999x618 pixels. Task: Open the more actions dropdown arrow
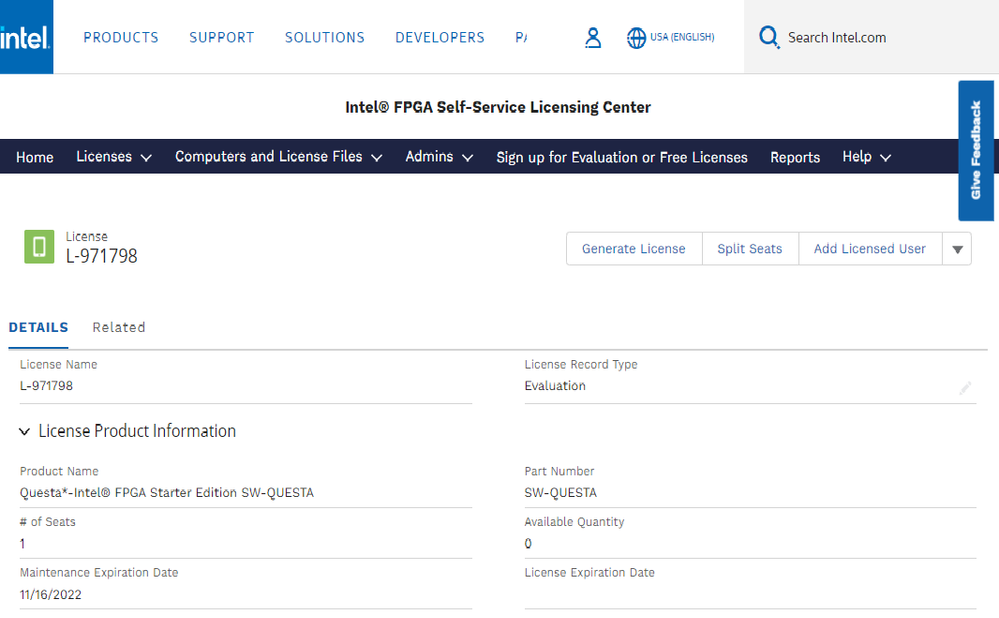957,249
